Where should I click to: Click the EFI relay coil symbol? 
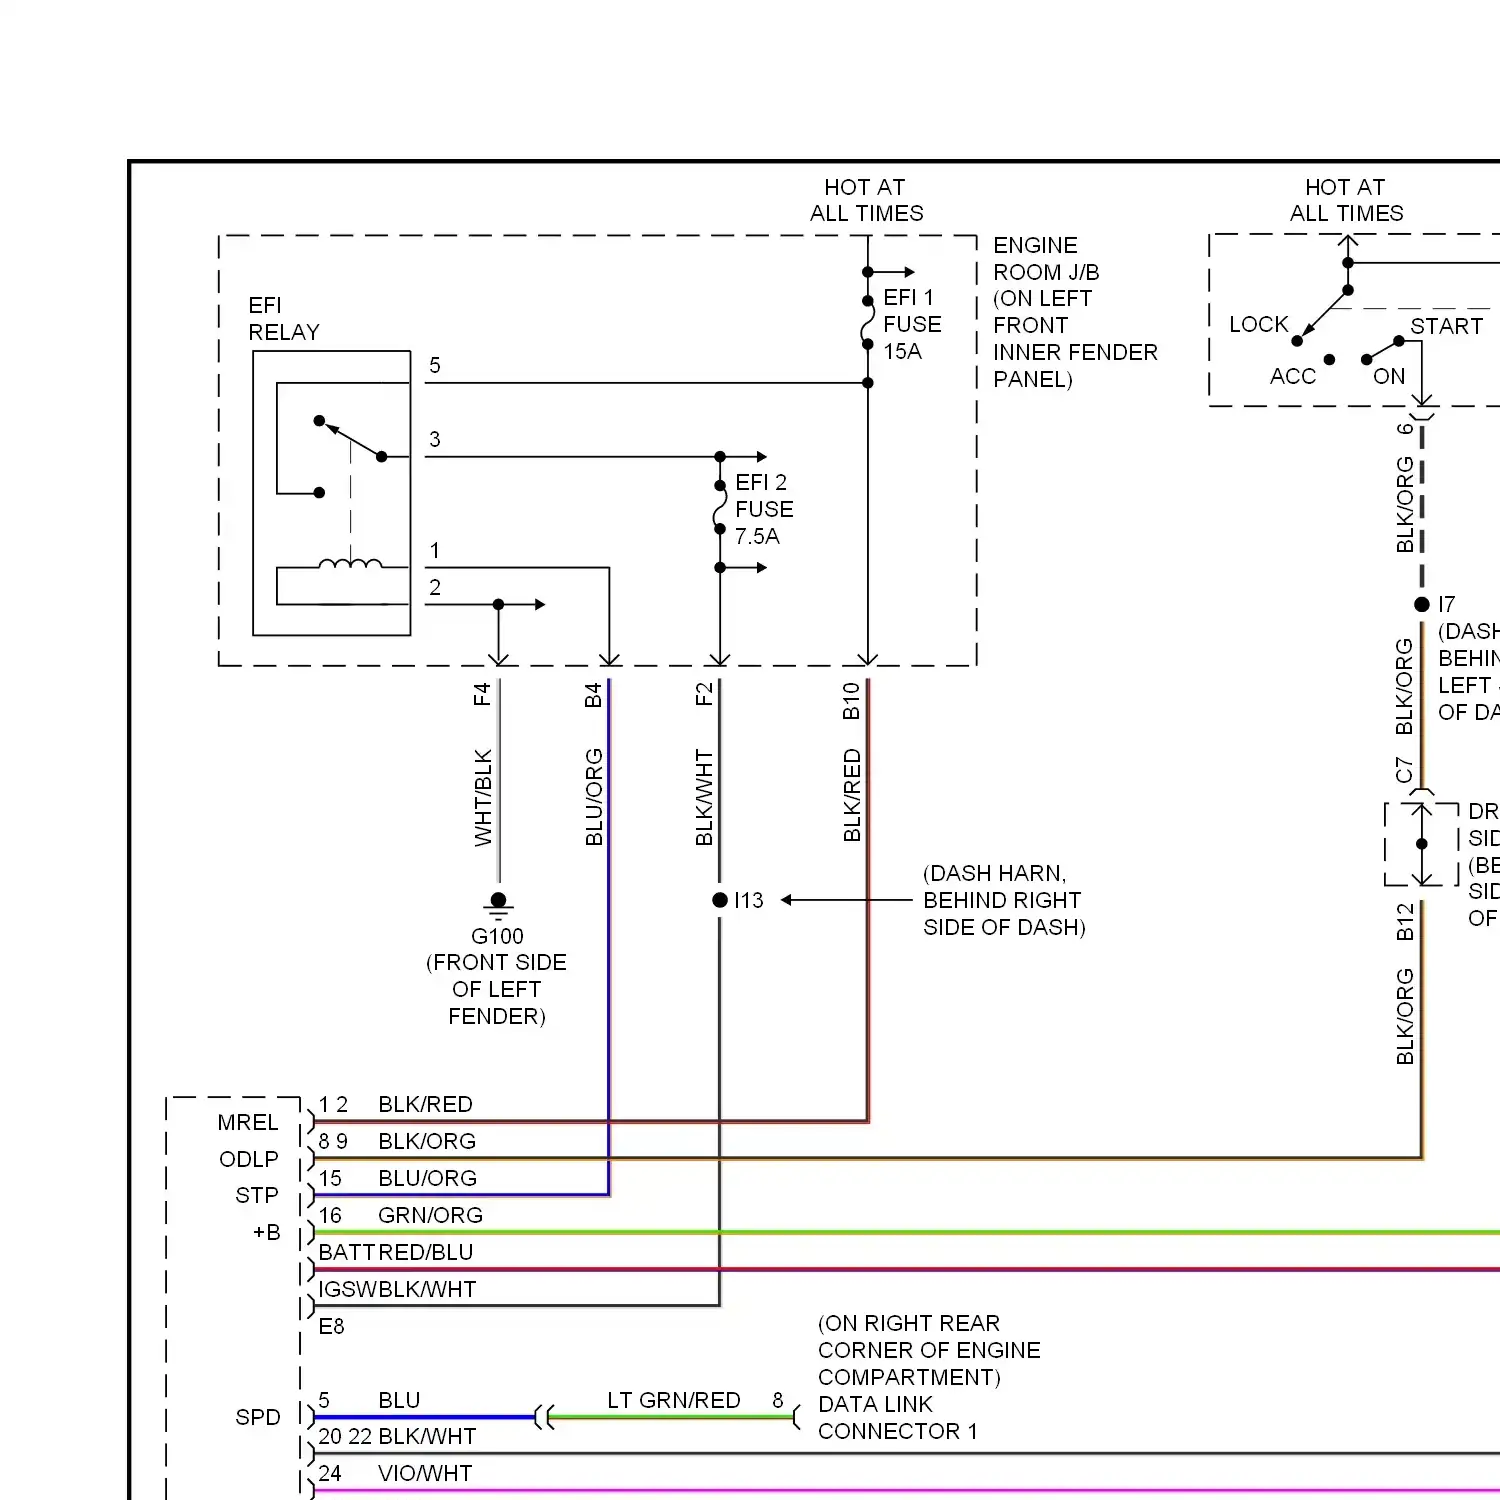(350, 565)
